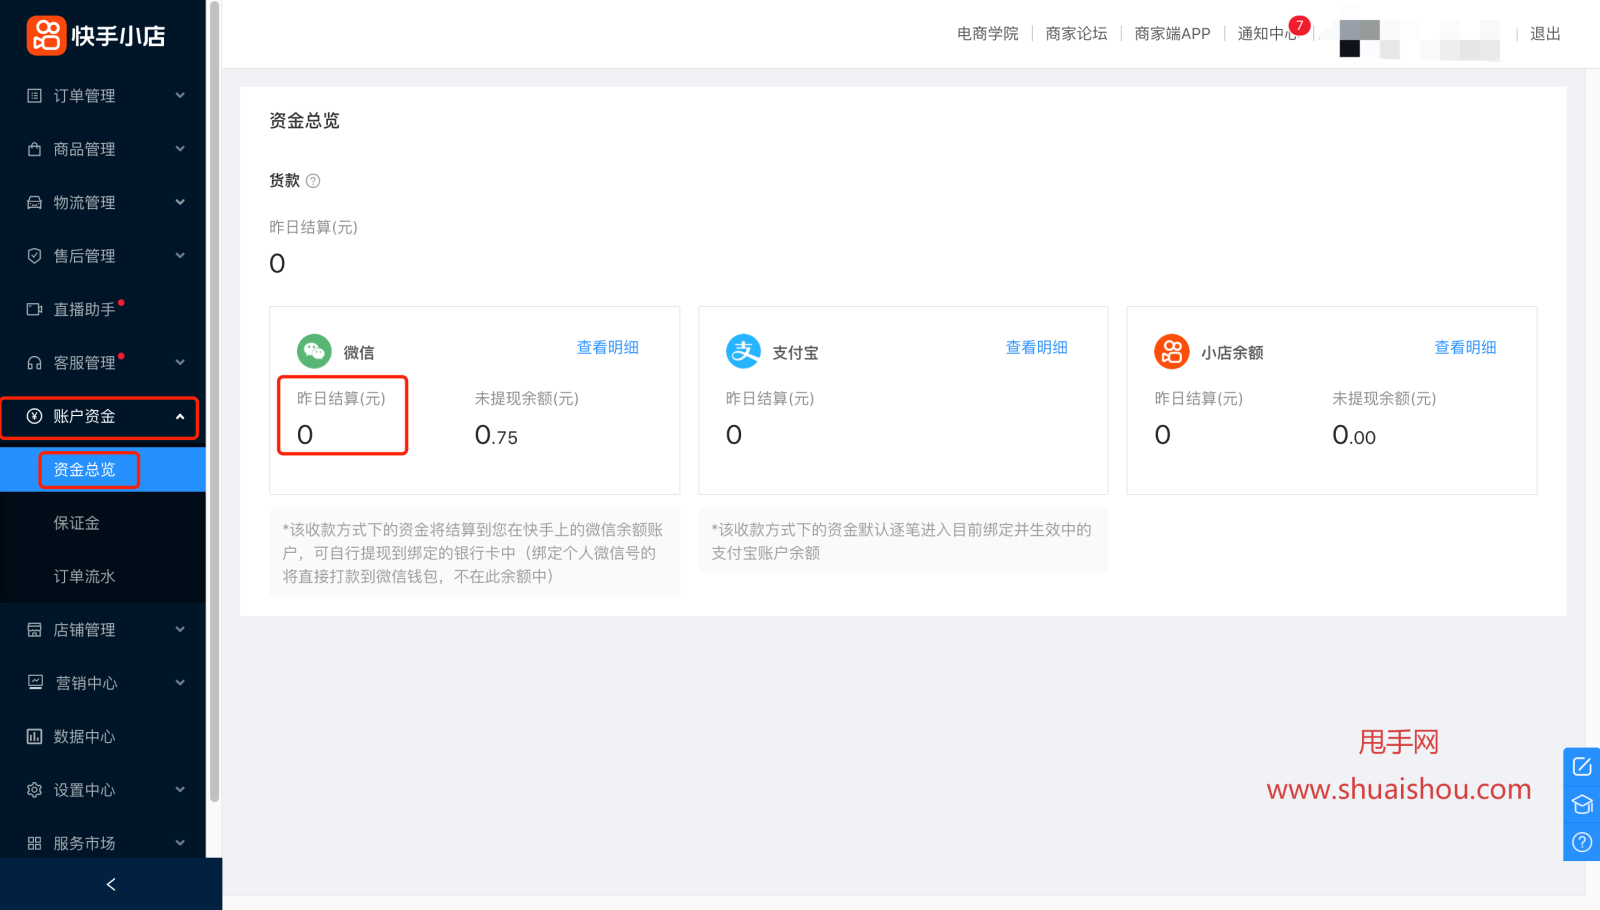Expand the 客服管理 chevron

(180, 363)
